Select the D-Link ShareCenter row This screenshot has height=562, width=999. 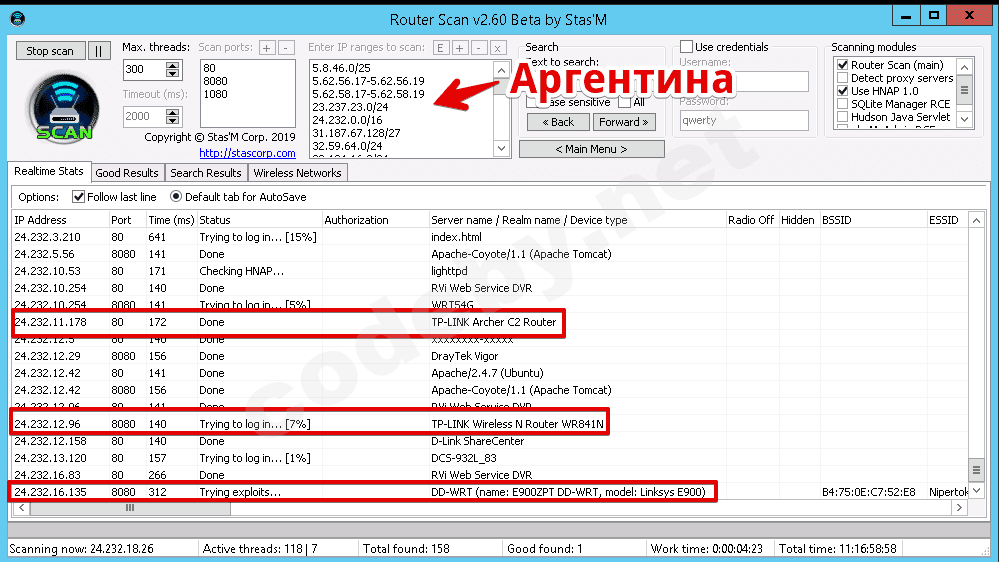(x=491, y=441)
